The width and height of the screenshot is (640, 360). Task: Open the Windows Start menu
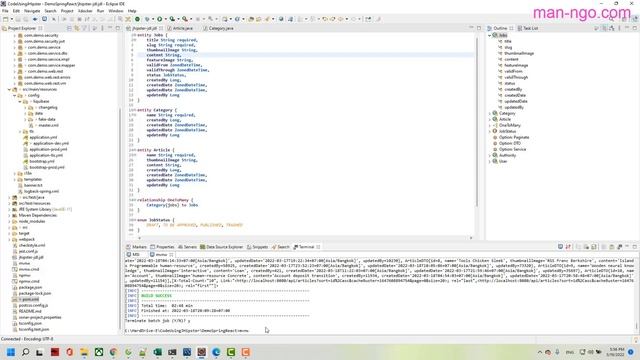pyautogui.click(x=11, y=352)
